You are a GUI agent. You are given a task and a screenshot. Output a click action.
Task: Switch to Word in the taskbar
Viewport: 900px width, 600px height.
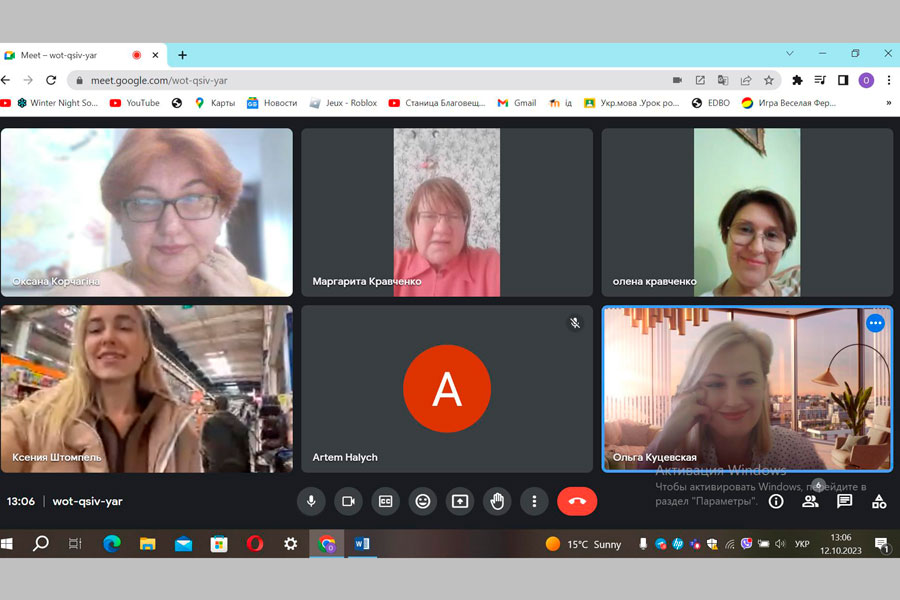pos(362,544)
